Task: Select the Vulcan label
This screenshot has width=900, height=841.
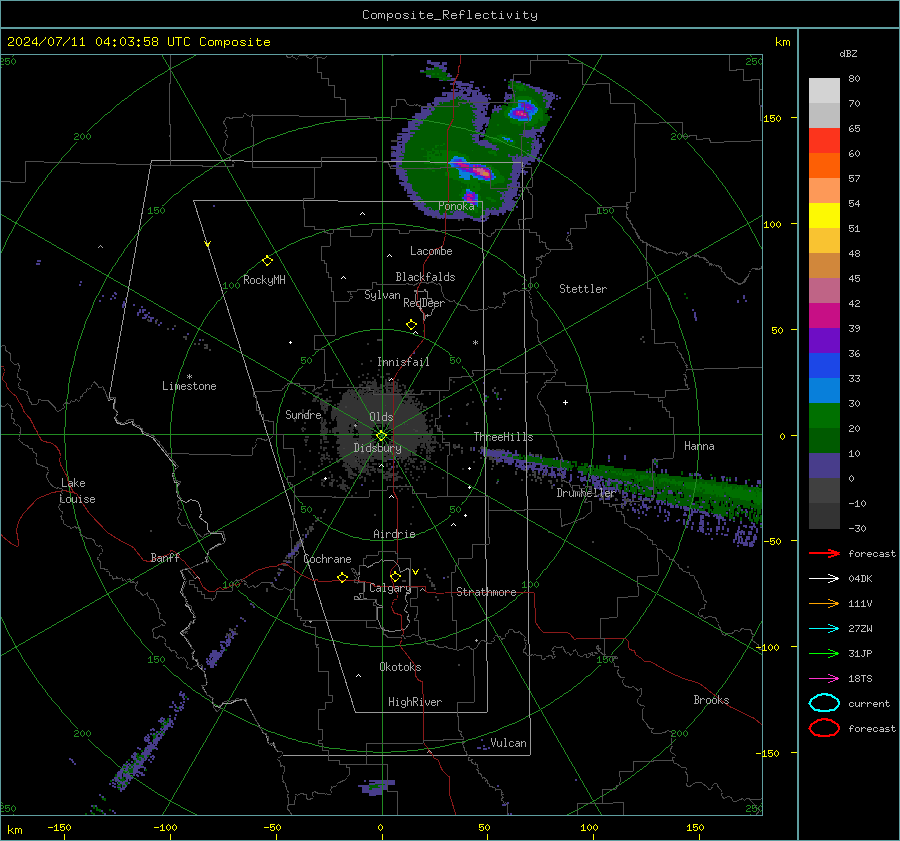Action: 508,743
